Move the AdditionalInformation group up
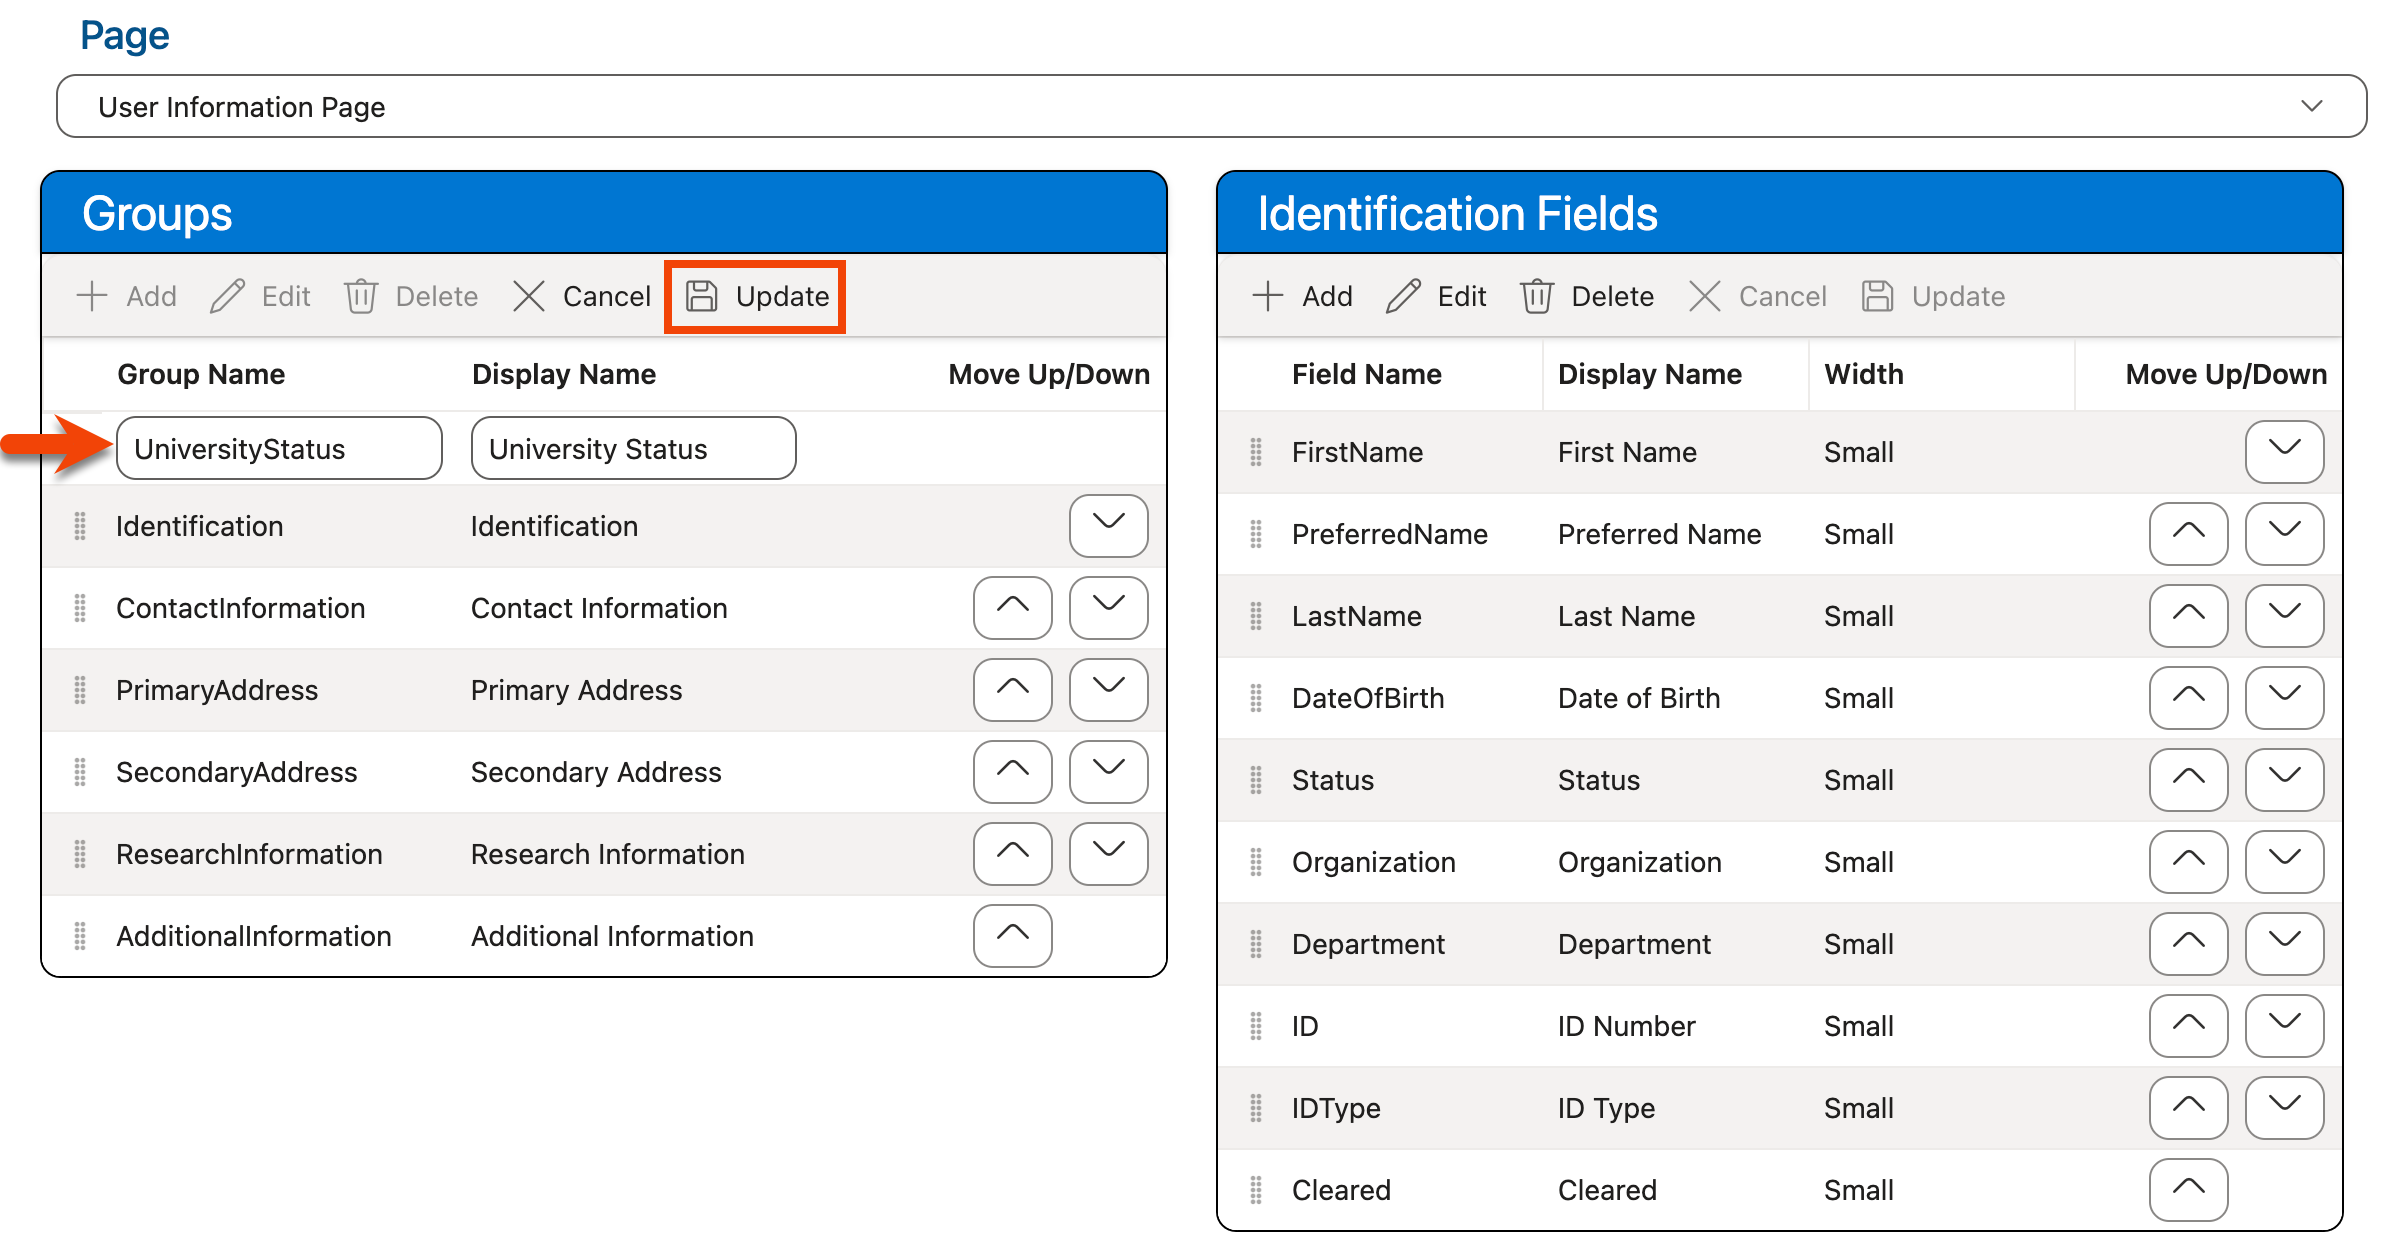The width and height of the screenshot is (2396, 1256). (x=1012, y=935)
